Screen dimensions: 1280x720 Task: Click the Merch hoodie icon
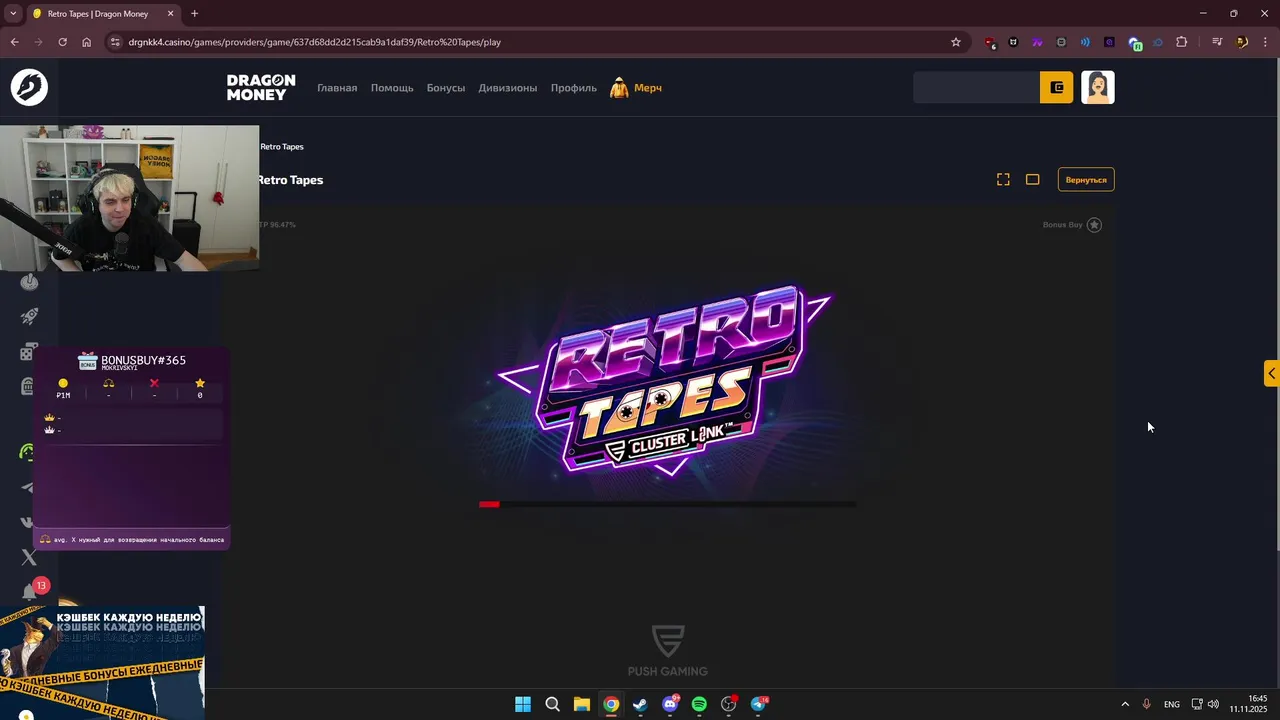(x=619, y=88)
